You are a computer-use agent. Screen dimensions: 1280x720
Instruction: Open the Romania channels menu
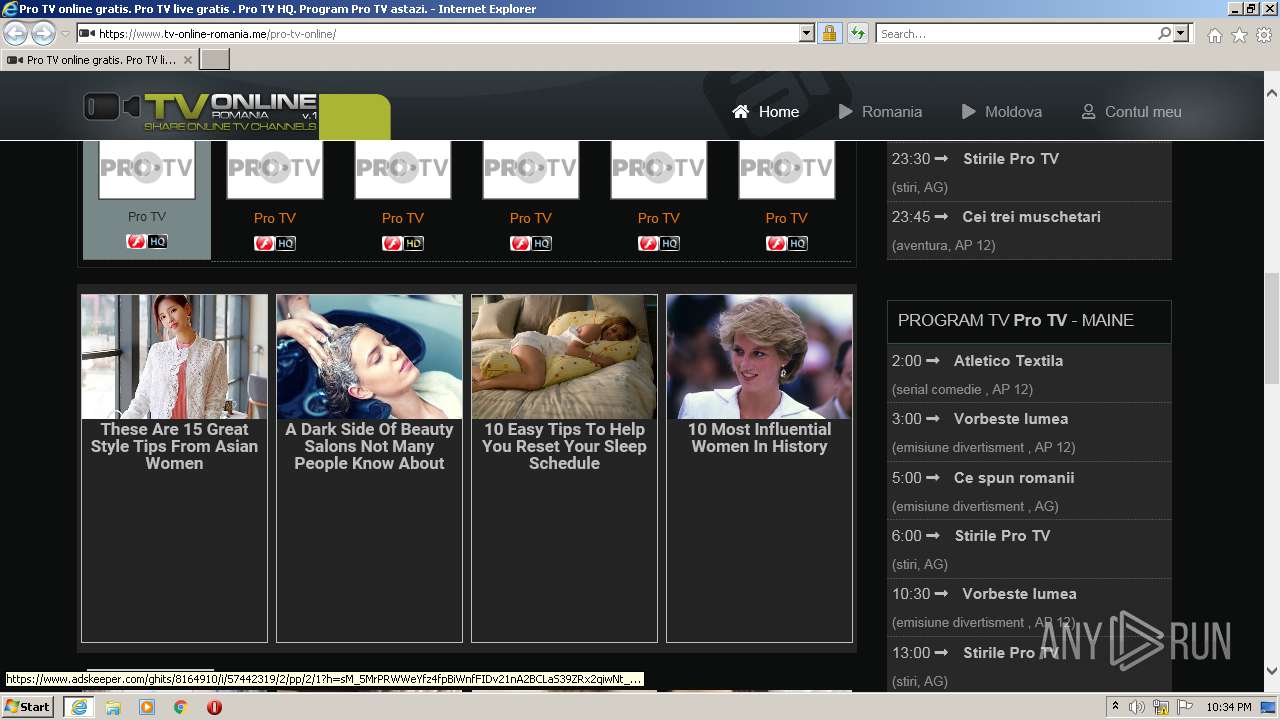pos(880,111)
